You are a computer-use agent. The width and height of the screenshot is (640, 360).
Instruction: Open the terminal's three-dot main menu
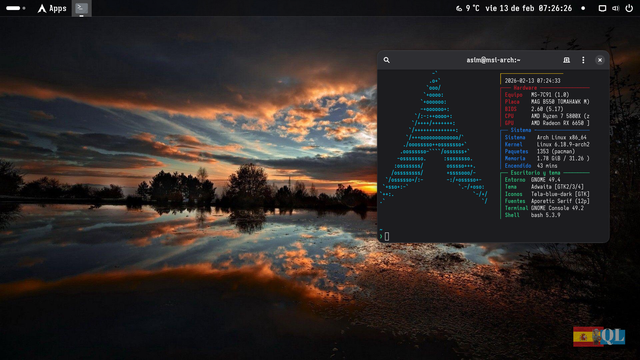[583, 60]
